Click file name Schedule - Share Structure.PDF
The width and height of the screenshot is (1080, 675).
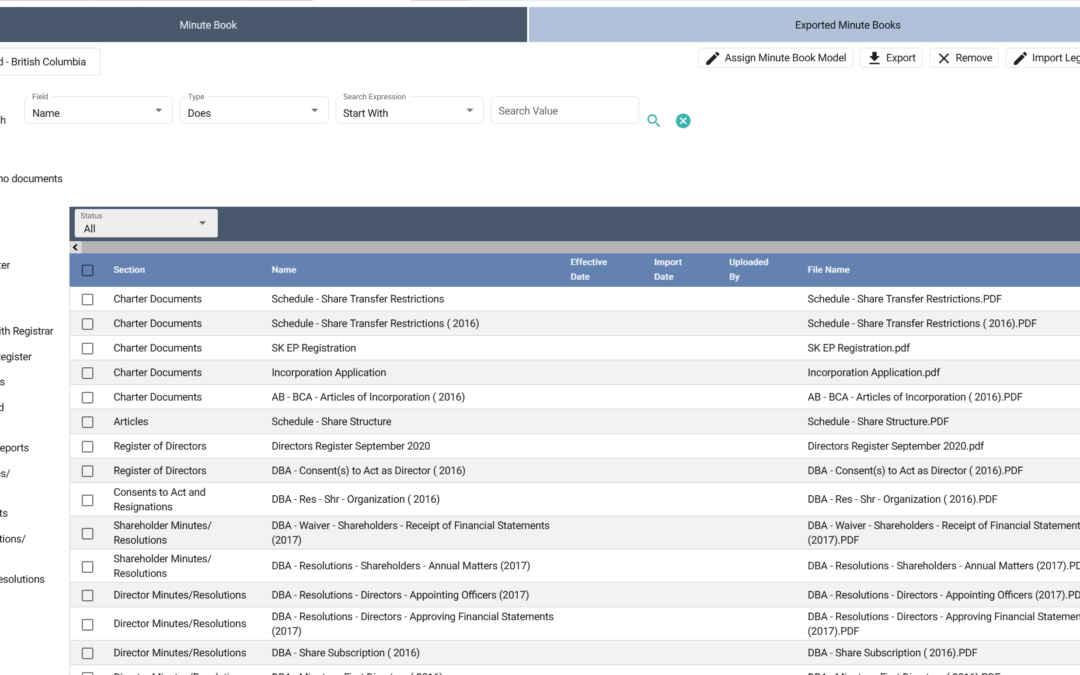[878, 422]
